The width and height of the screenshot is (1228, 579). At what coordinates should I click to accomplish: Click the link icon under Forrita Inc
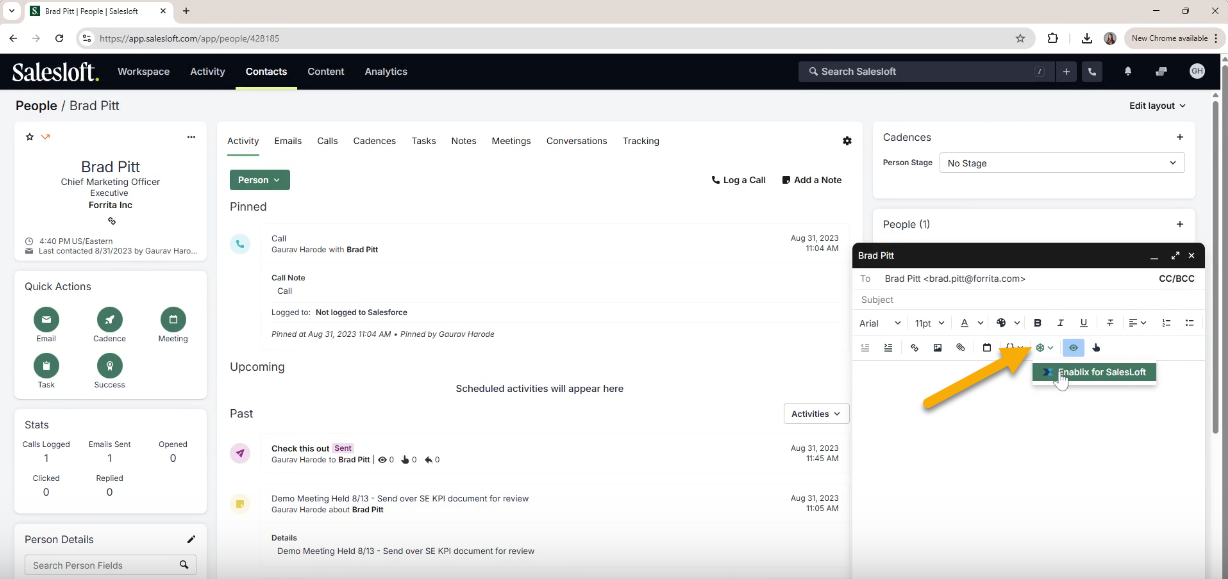(x=111, y=221)
